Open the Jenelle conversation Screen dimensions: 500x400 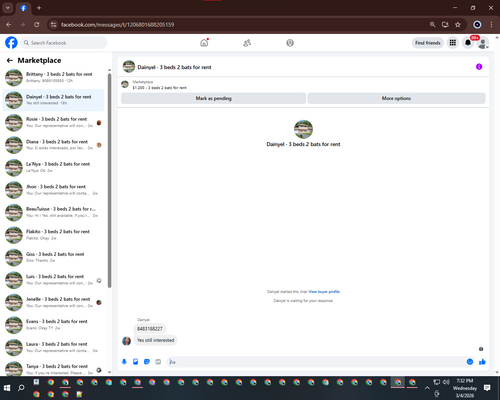pos(53,302)
